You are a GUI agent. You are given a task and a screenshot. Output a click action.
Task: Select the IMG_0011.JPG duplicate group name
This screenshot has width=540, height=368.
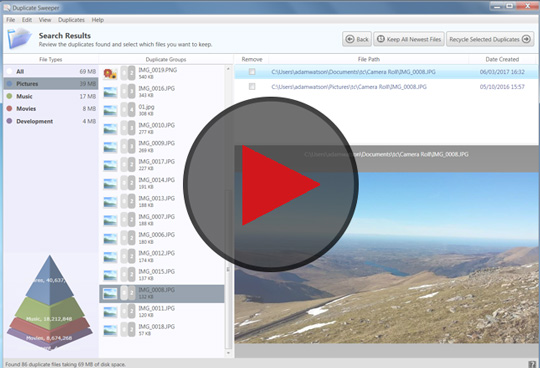(156, 308)
